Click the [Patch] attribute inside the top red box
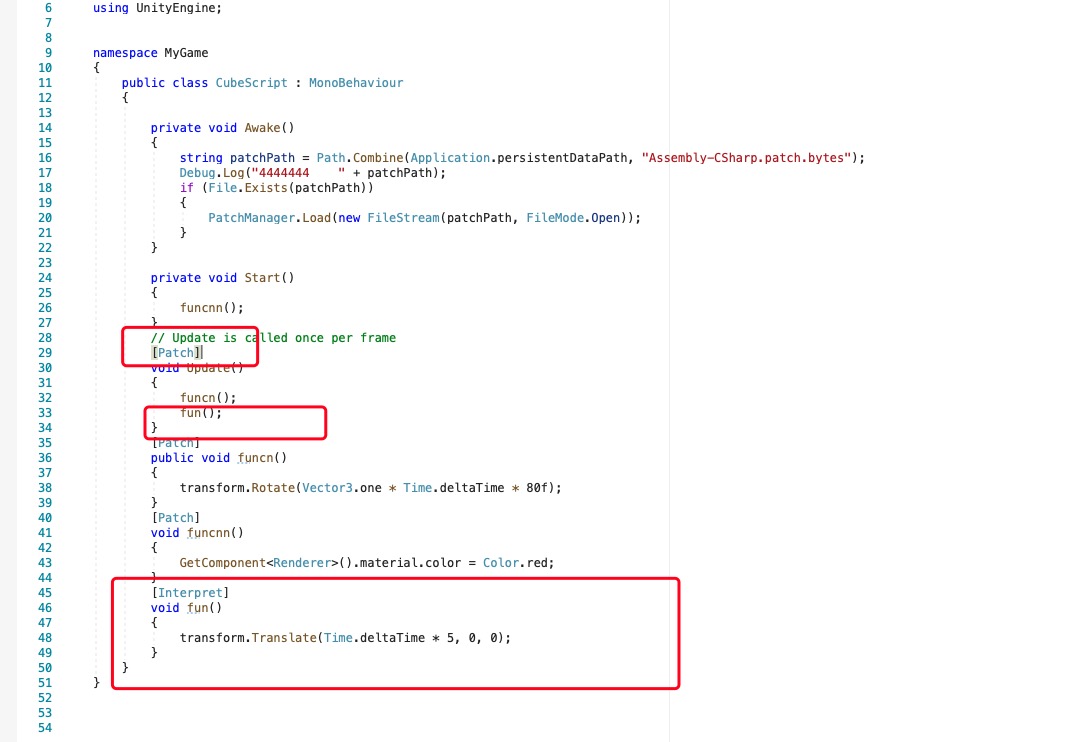 tap(176, 352)
